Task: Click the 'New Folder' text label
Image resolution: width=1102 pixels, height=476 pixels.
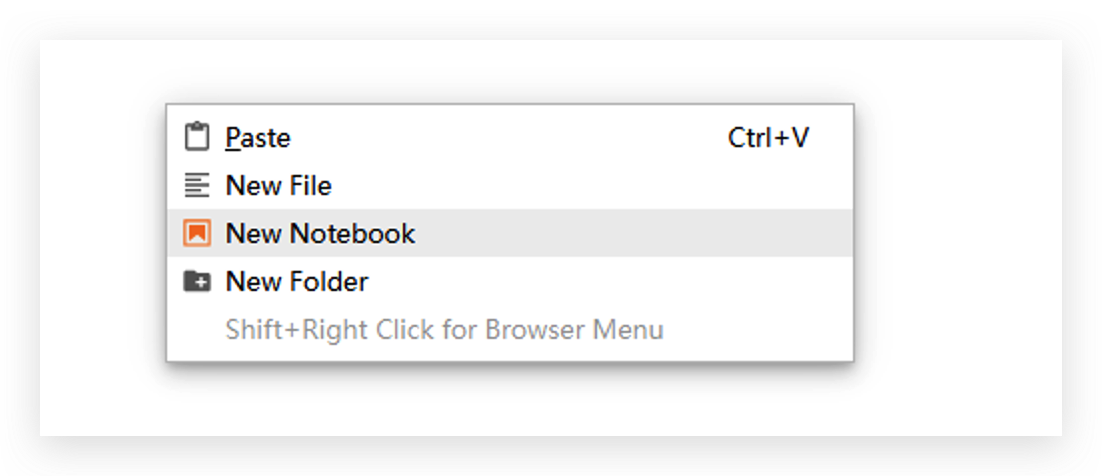Action: coord(297,281)
